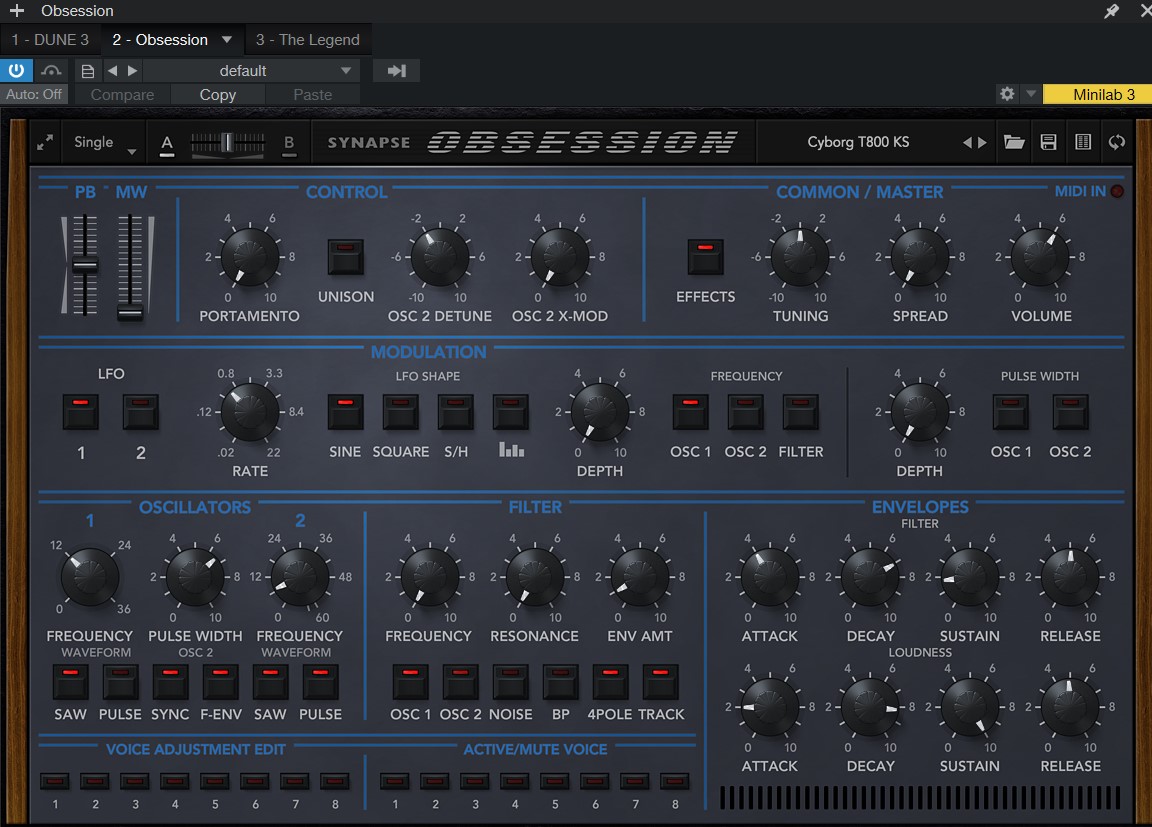
Task: Click the MIDI IN indicator light
Action: coord(1117,192)
